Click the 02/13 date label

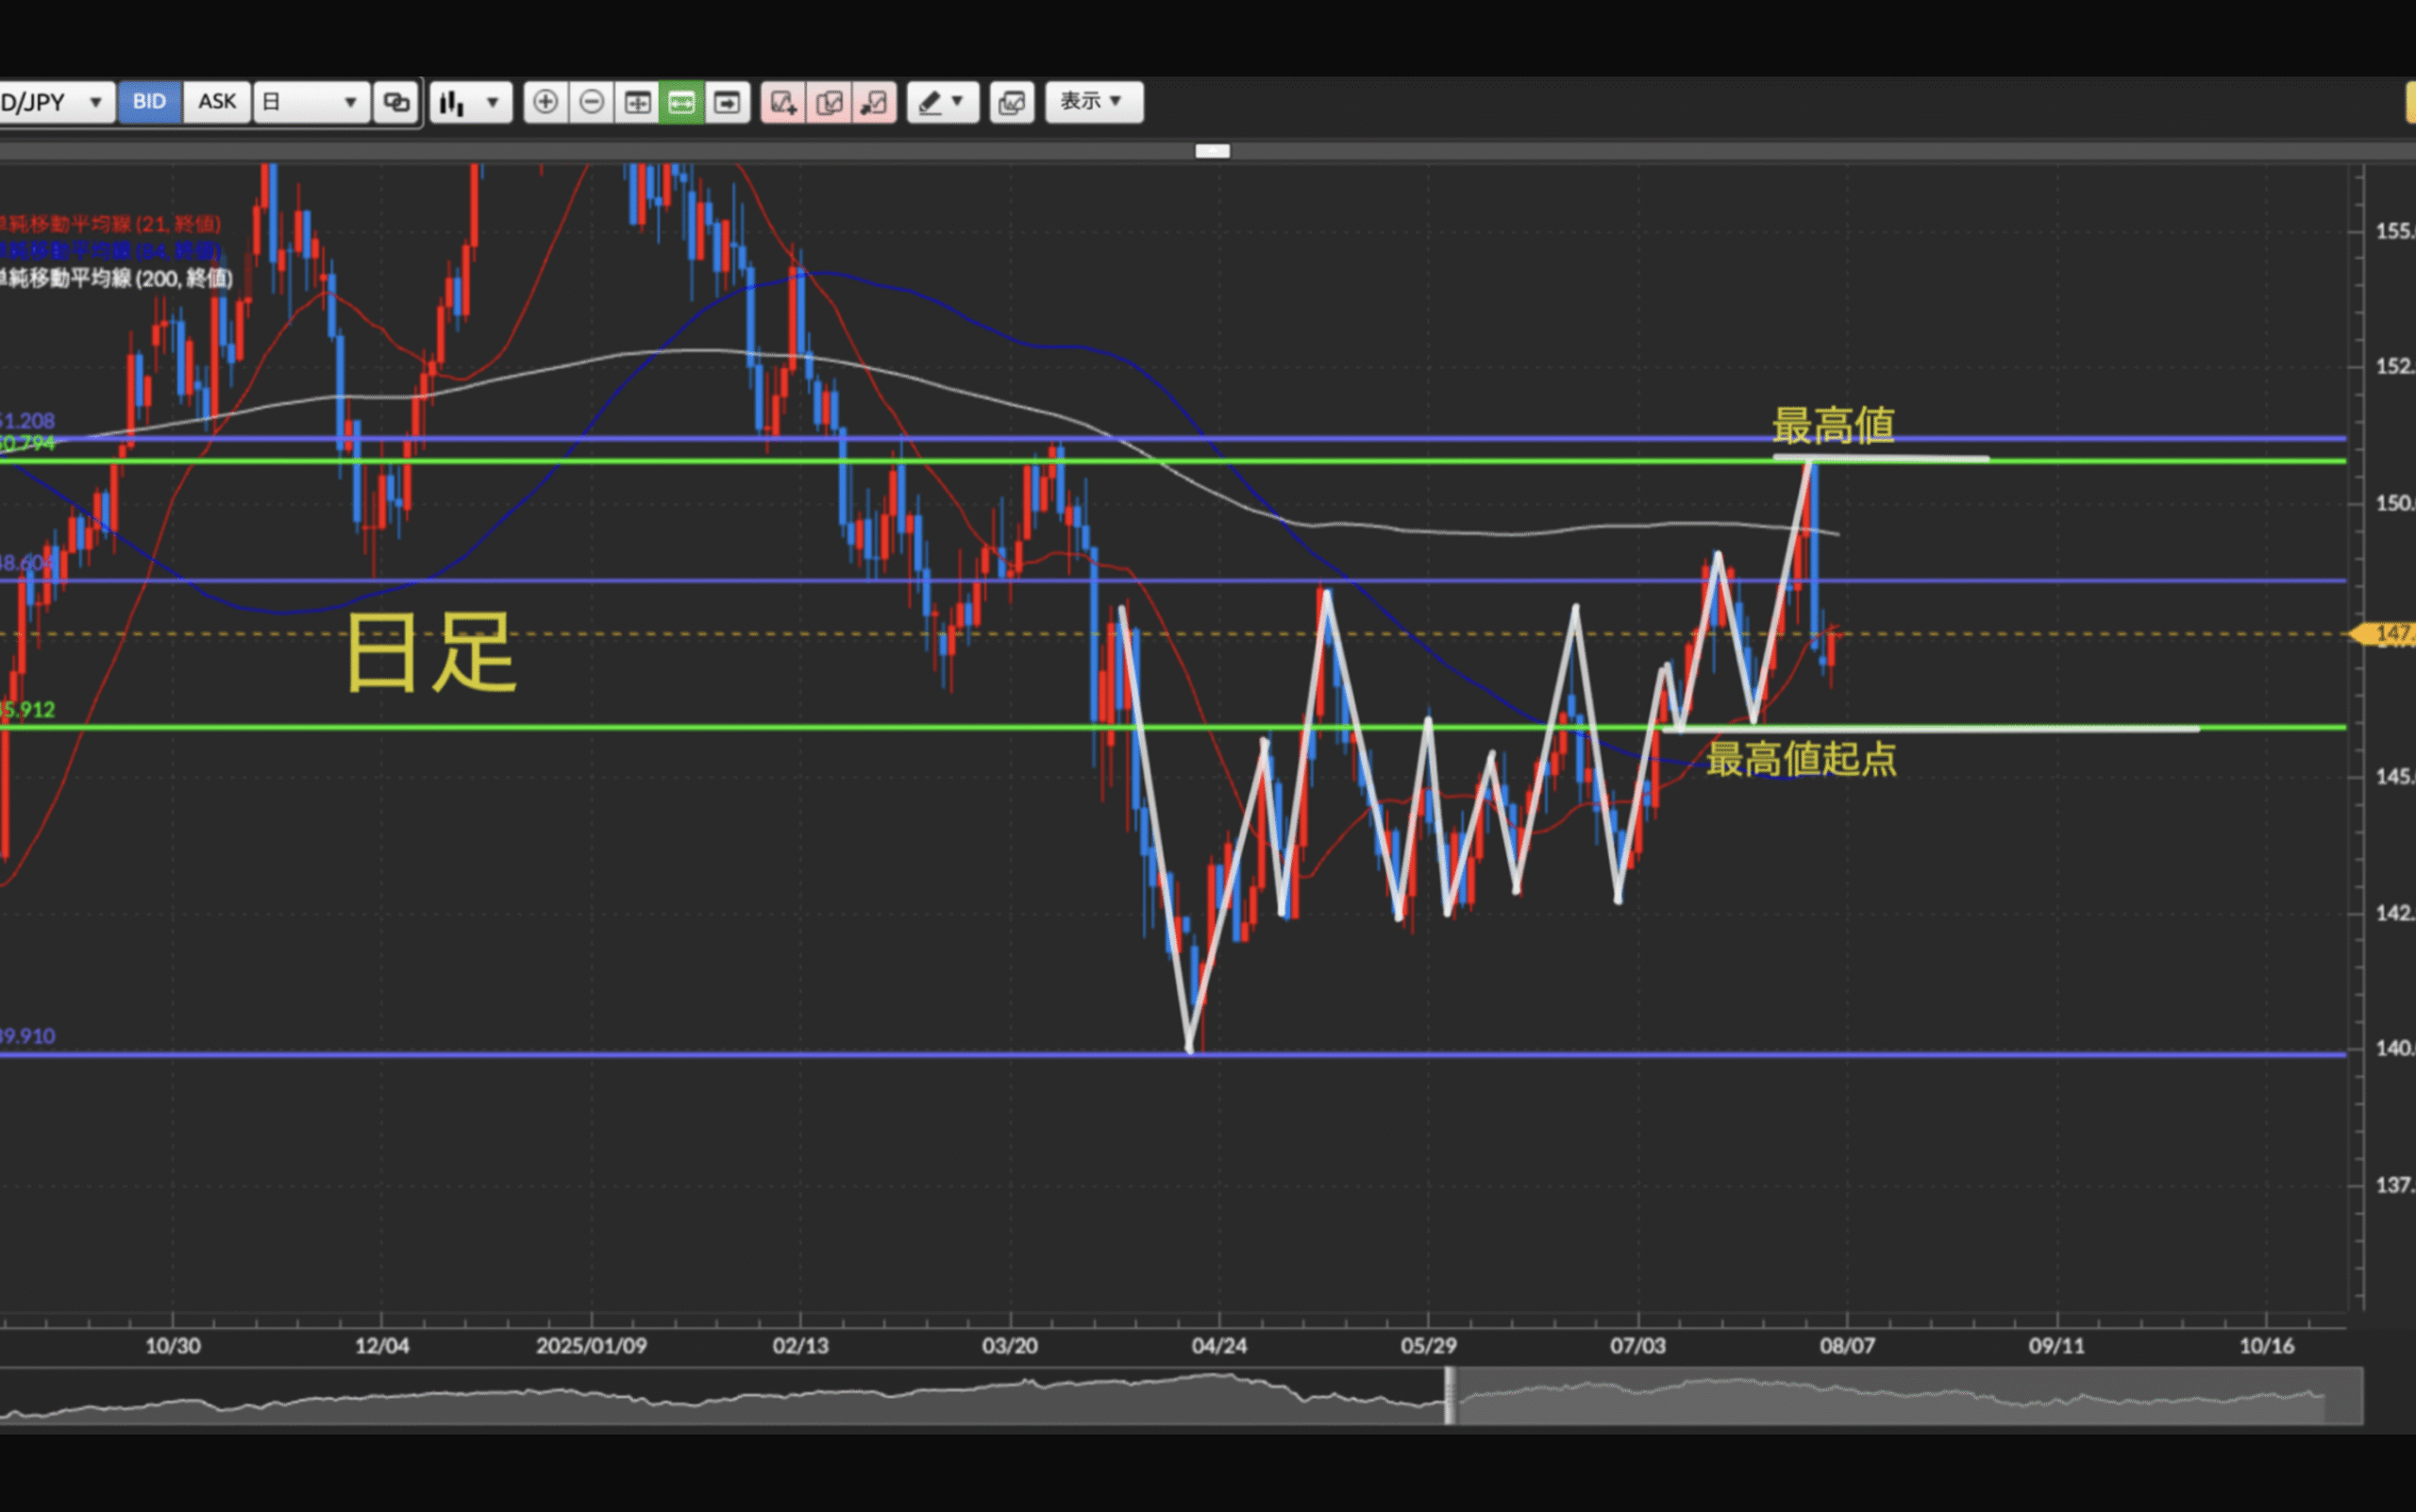click(800, 1345)
